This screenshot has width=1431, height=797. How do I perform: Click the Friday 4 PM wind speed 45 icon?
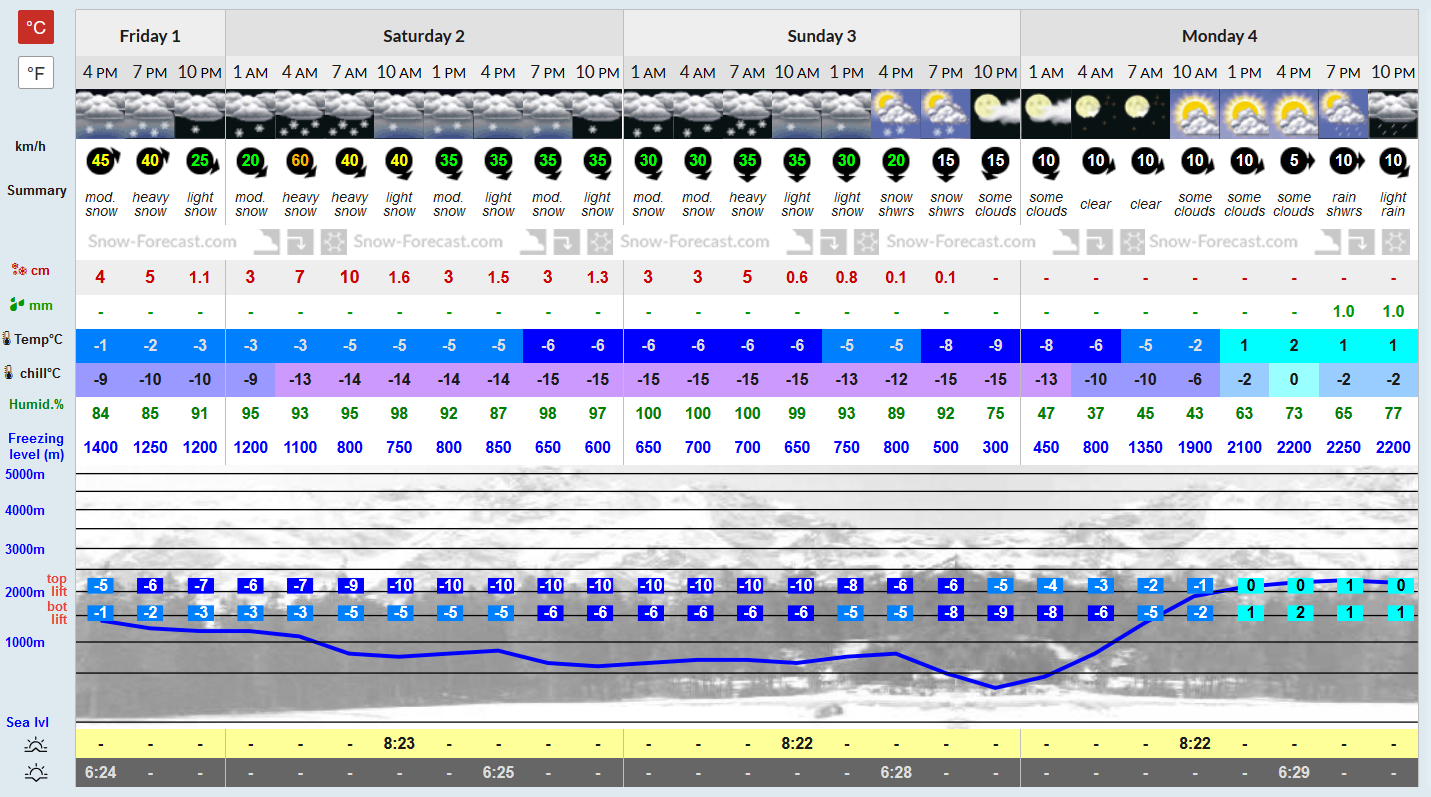click(100, 160)
